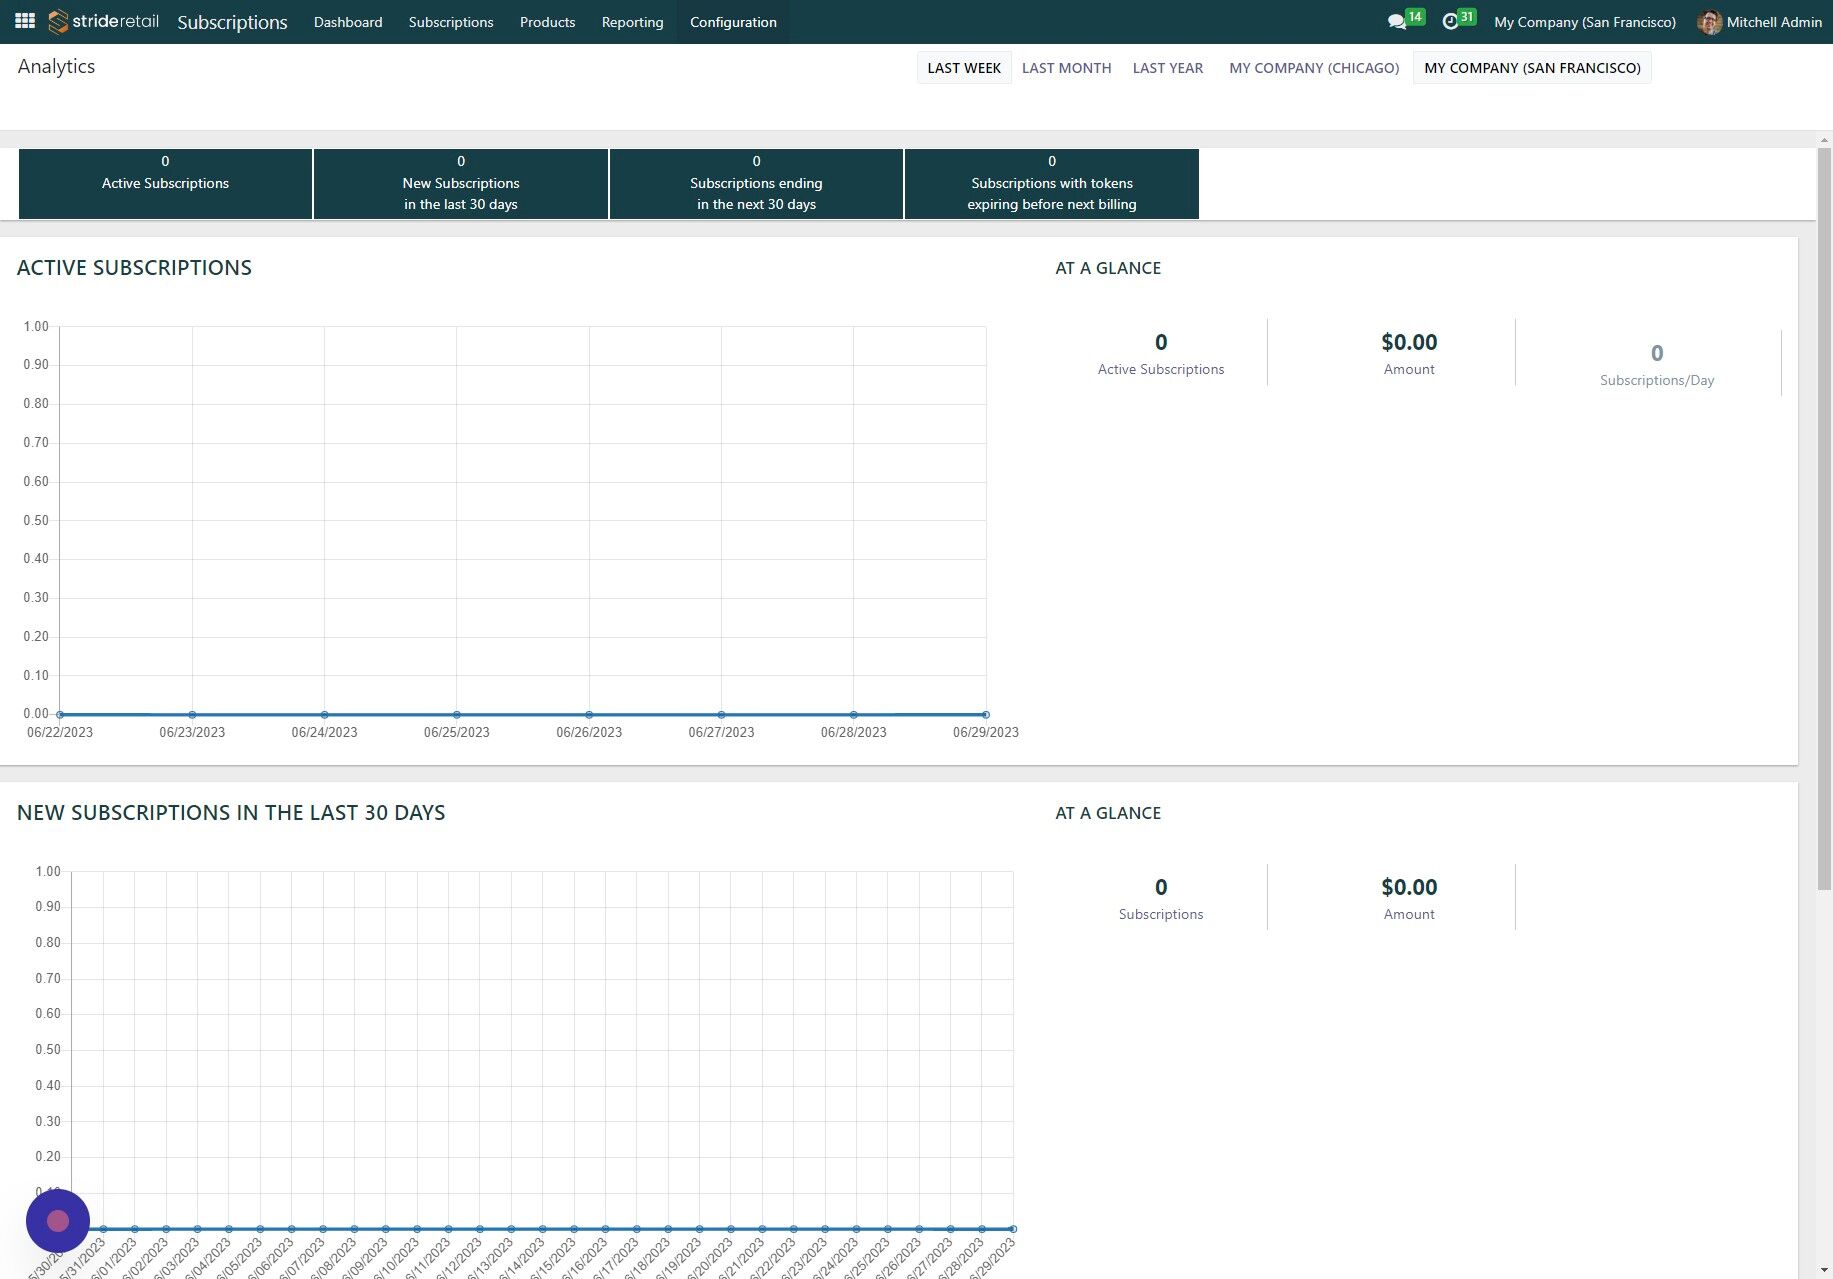This screenshot has height=1279, width=1833.
Task: Click Subscriptions with tokens expiring tile
Action: tap(1051, 184)
